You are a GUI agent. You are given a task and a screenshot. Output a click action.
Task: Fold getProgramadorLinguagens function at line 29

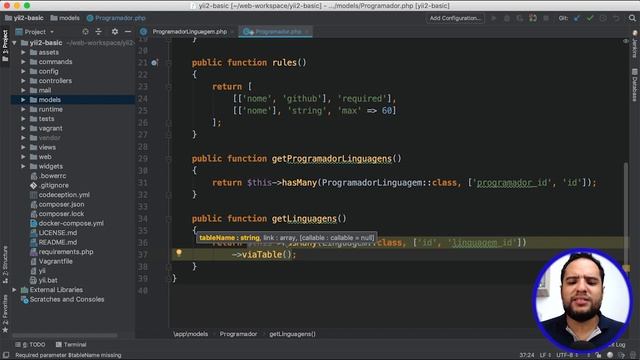coord(169,158)
